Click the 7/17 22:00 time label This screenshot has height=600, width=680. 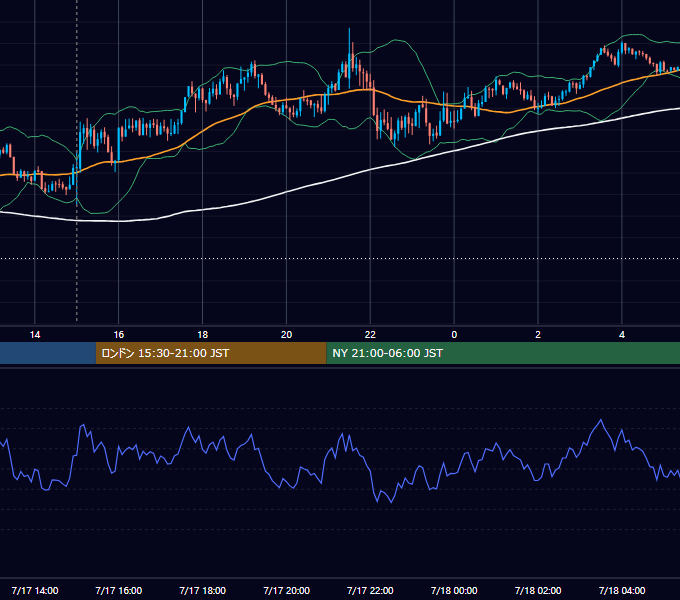[370, 590]
